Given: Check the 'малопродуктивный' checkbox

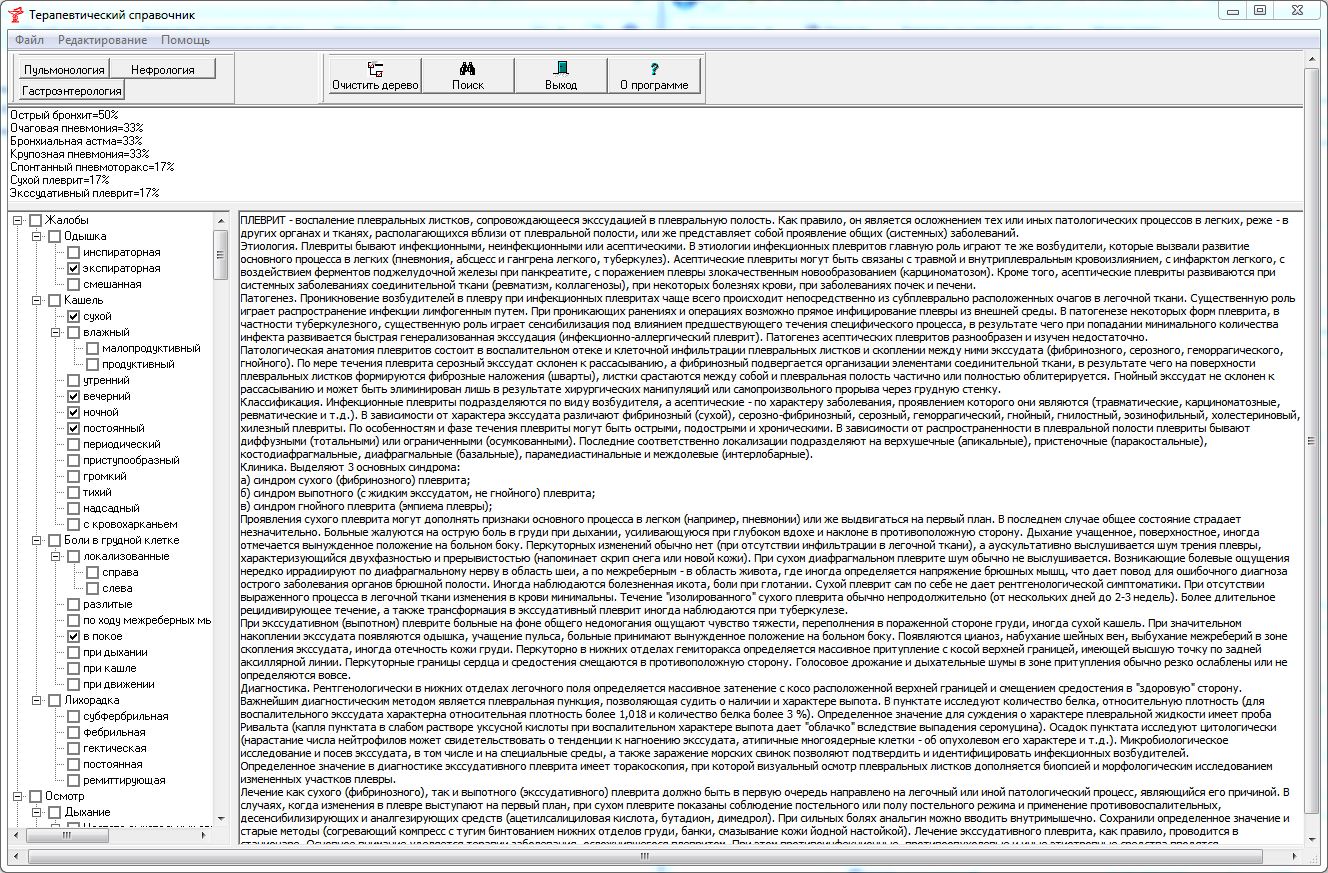Looking at the screenshot, I should pos(92,348).
